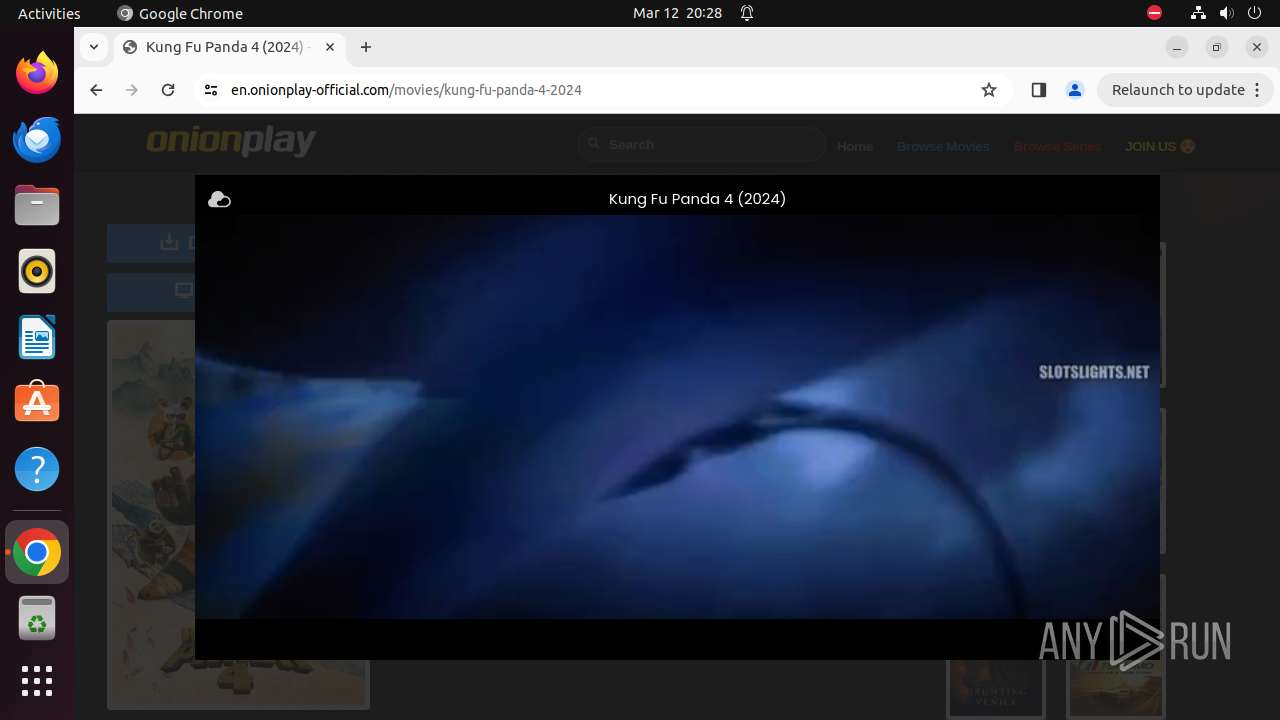Open the Activities overview

tap(49, 14)
